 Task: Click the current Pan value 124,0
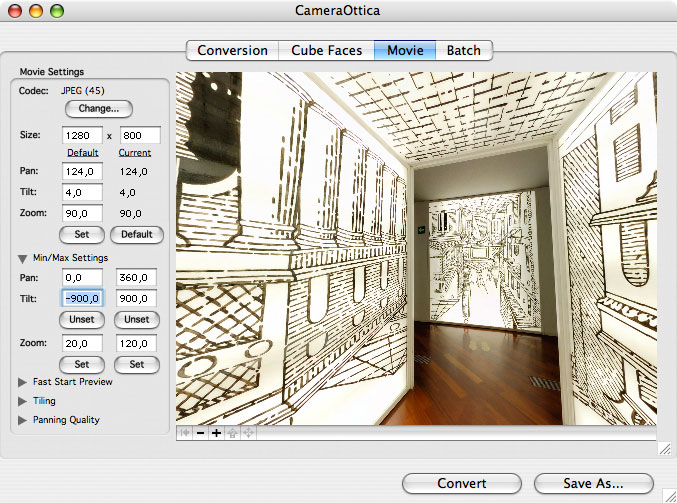[x=133, y=172]
